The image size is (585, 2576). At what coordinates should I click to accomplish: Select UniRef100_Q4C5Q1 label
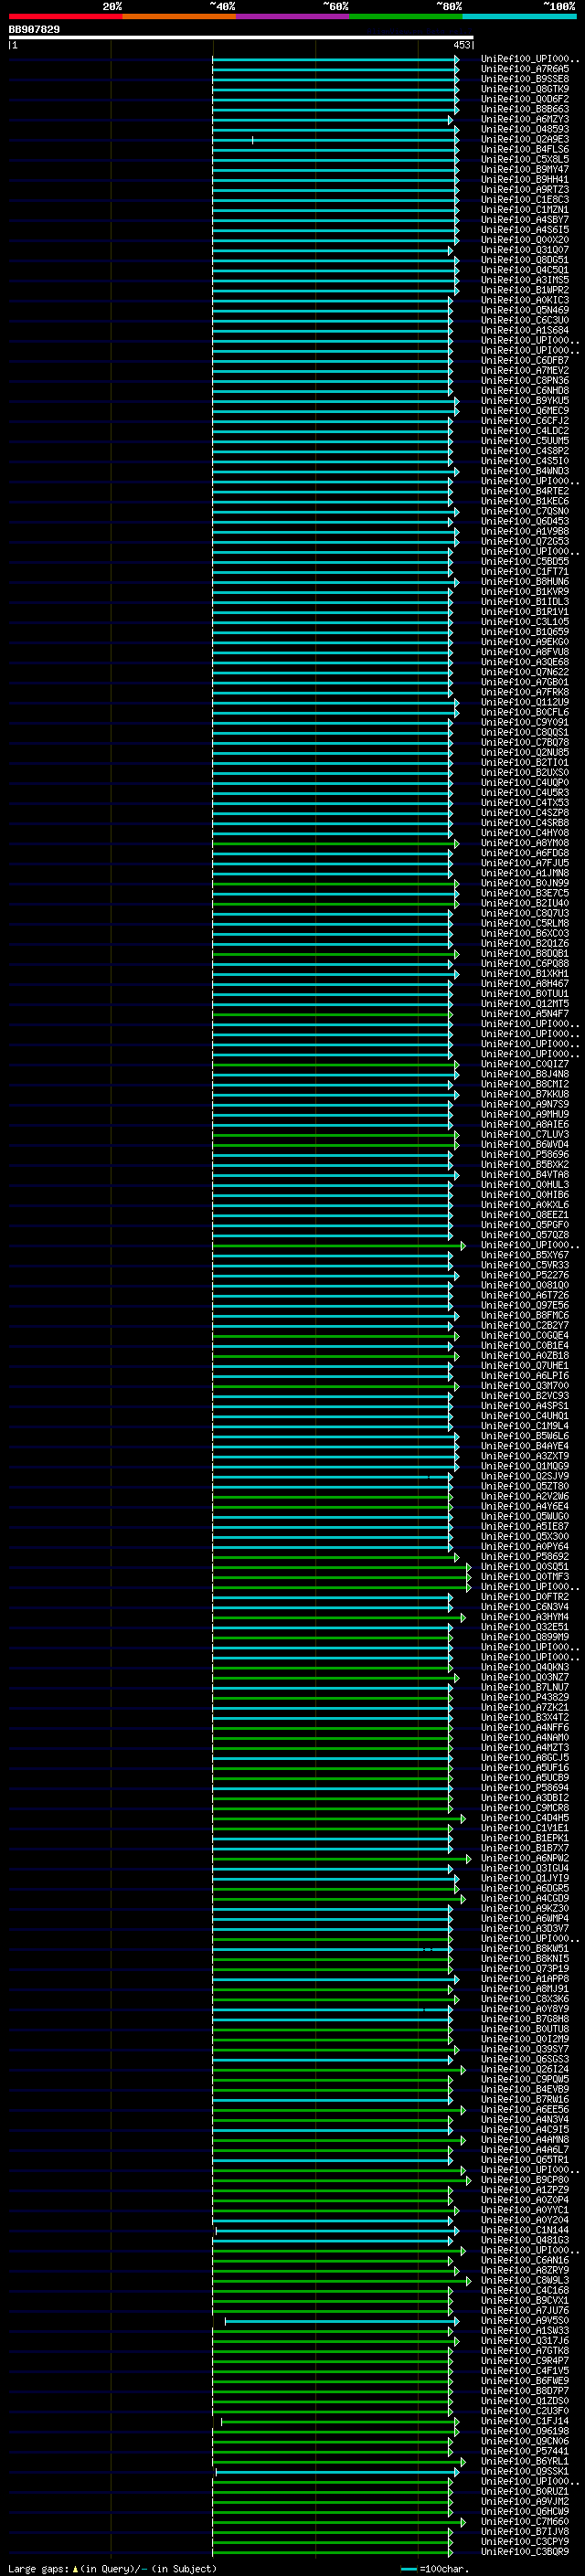[x=525, y=270]
